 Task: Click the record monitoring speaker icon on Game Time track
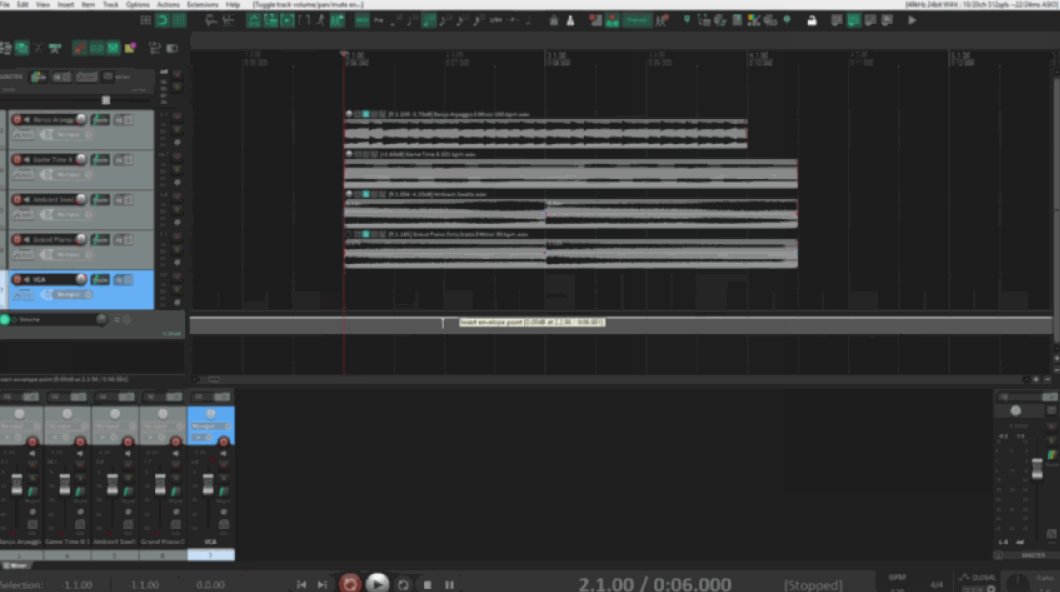pyautogui.click(x=26, y=160)
